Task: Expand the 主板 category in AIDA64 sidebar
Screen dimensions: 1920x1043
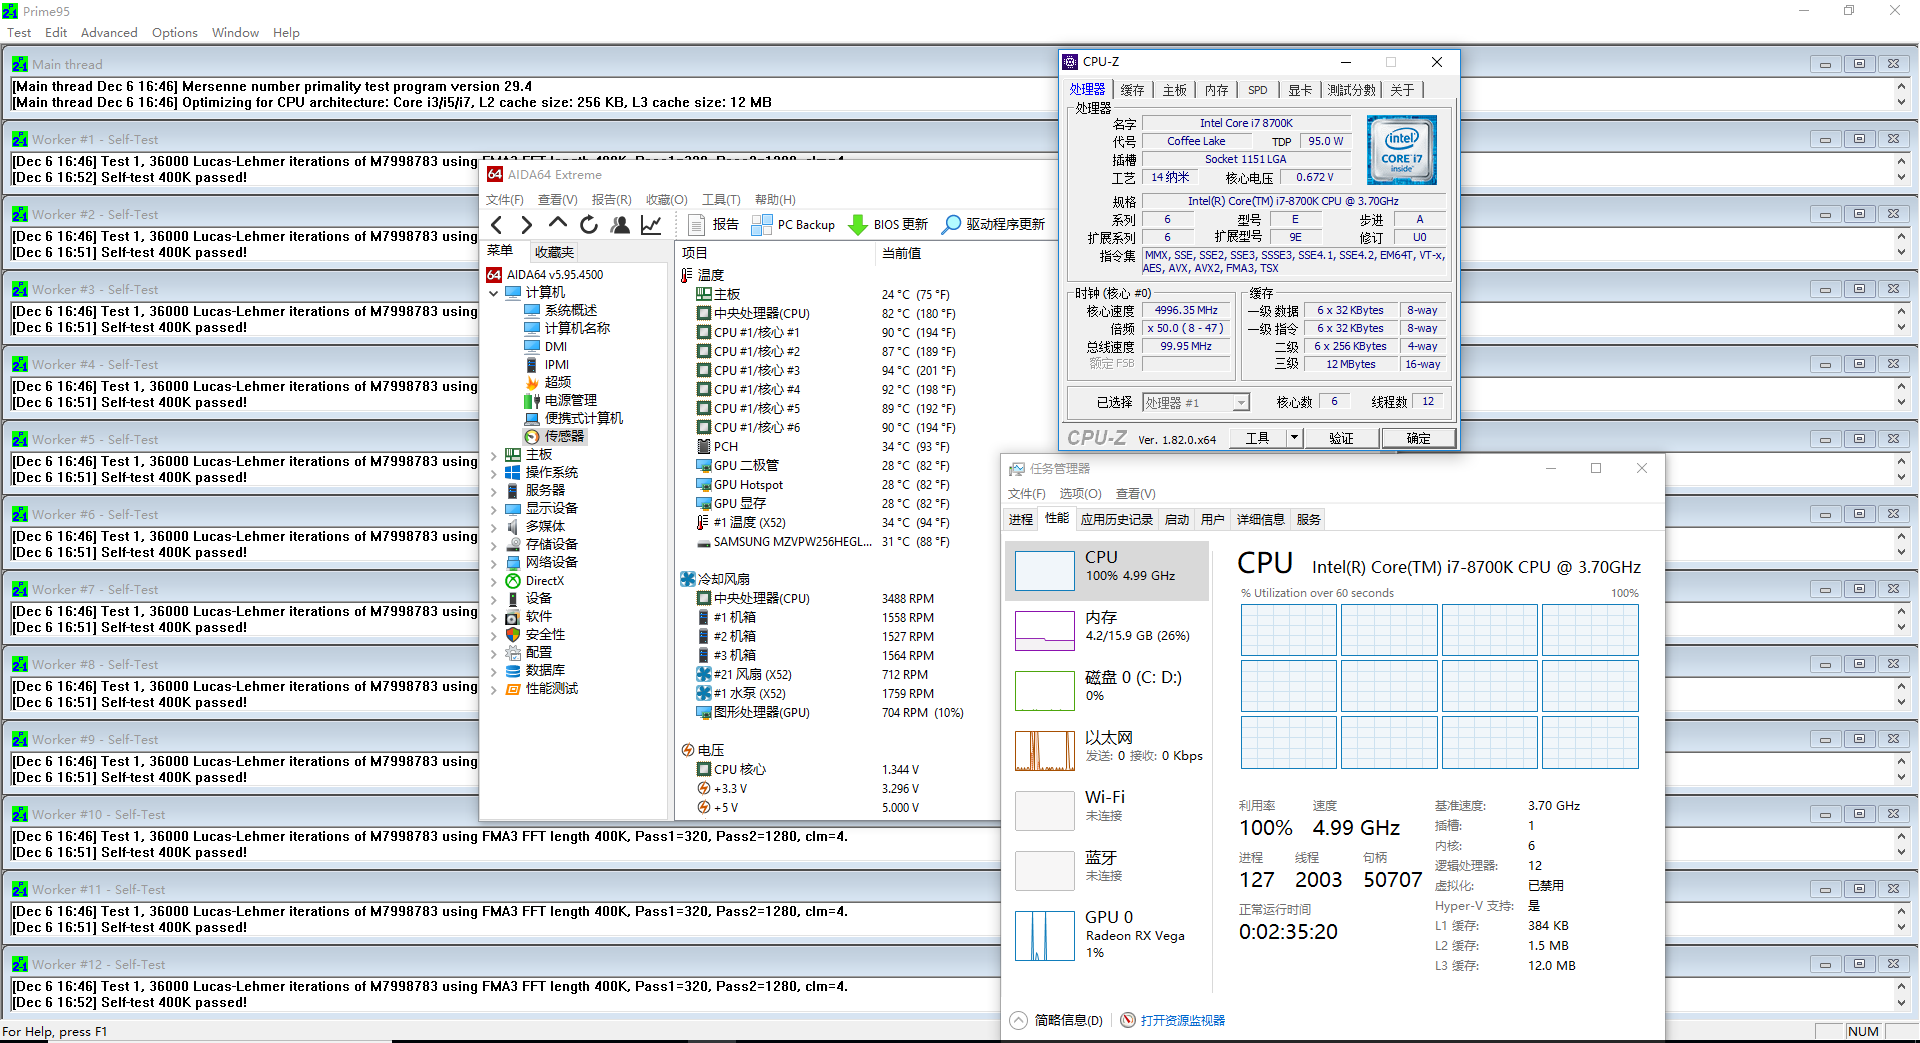Action: (x=493, y=453)
